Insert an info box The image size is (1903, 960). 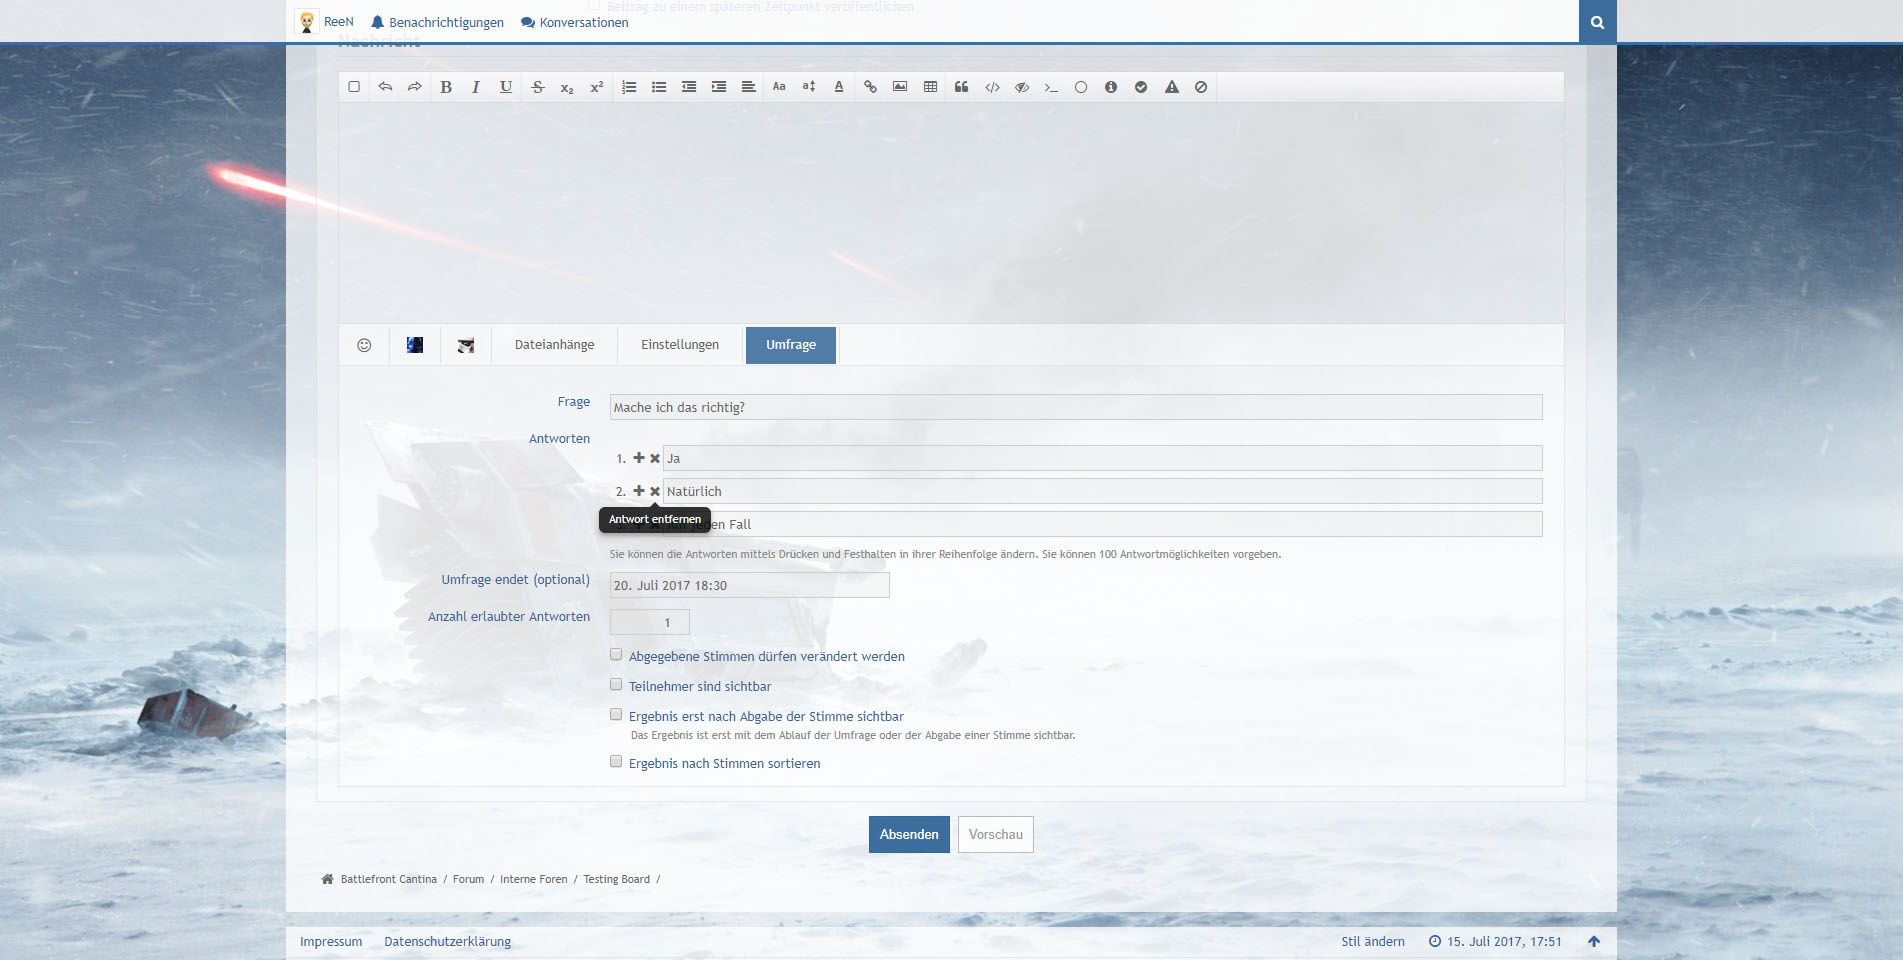coord(1111,87)
